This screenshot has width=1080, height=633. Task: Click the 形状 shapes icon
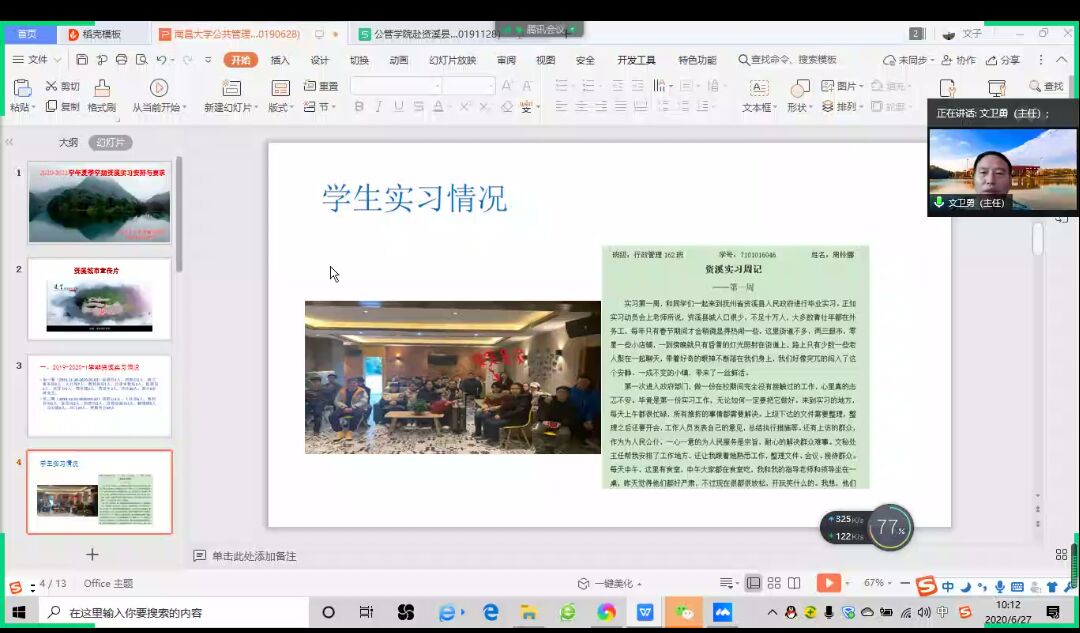(x=800, y=87)
